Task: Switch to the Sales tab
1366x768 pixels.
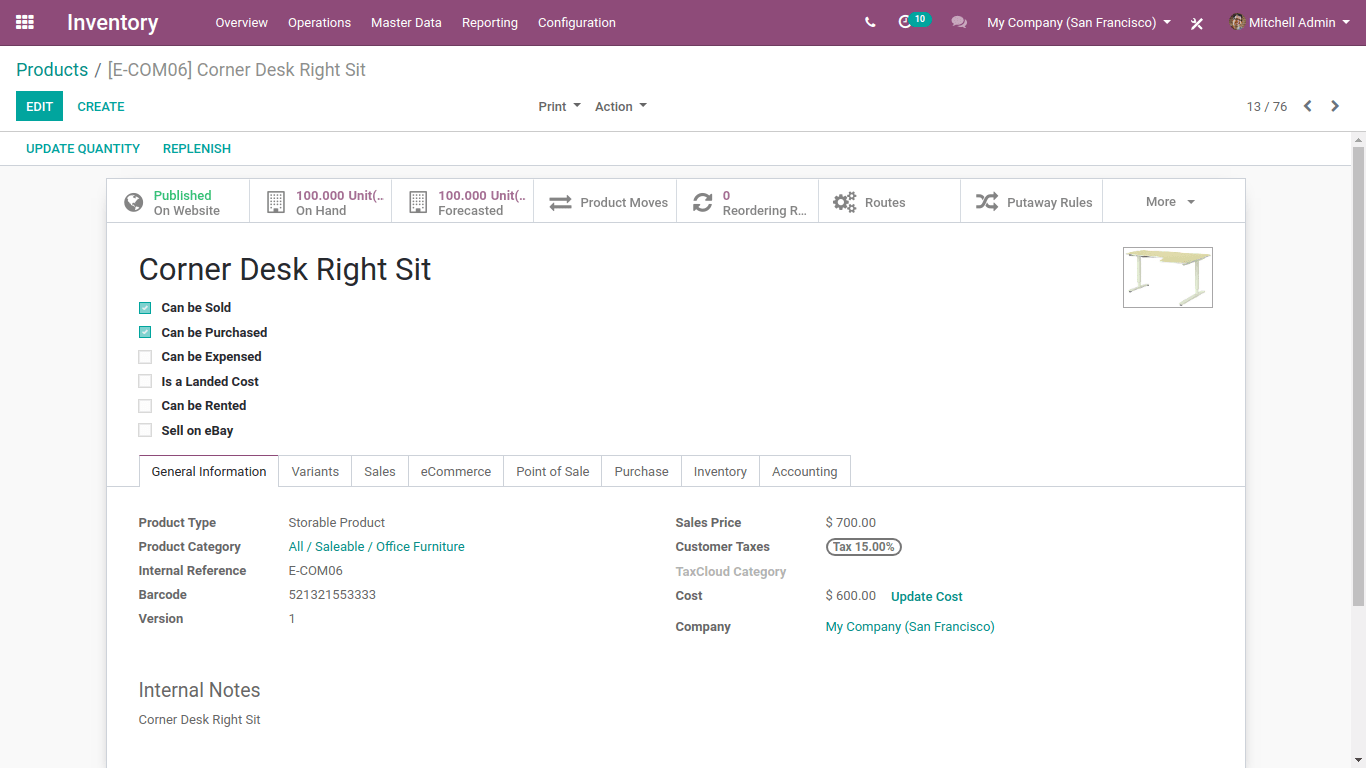Action: (380, 471)
